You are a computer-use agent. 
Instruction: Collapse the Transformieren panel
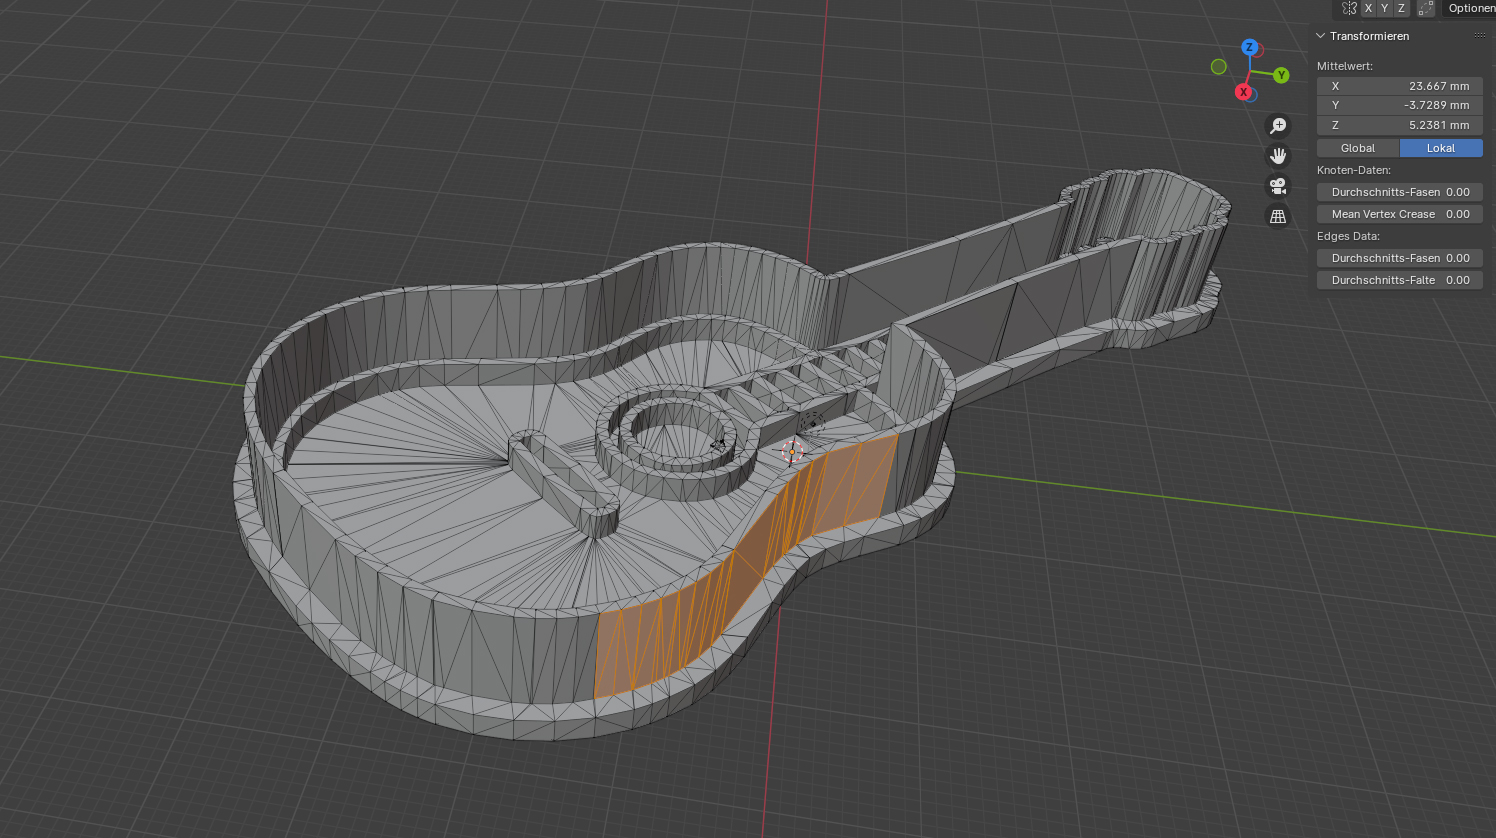1321,36
